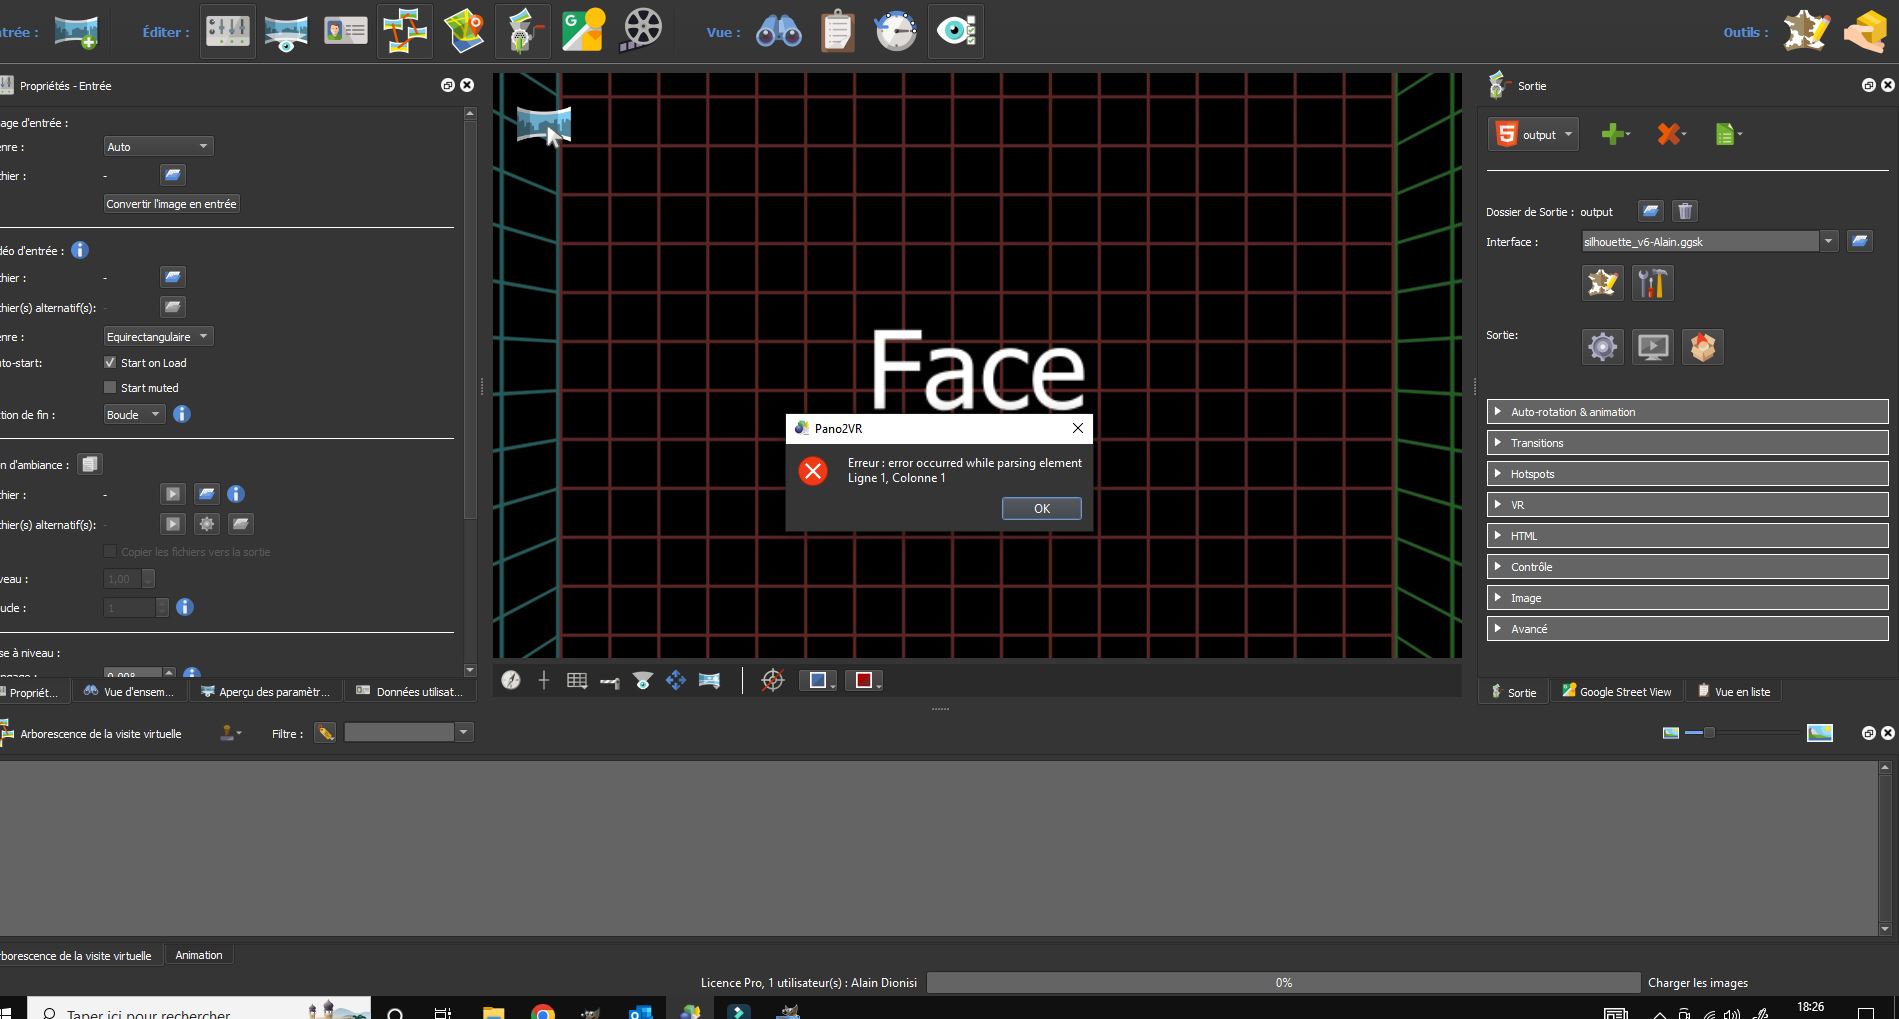The image size is (1899, 1019).
Task: Switch to the Vue en liste tab
Action: [x=1733, y=691]
